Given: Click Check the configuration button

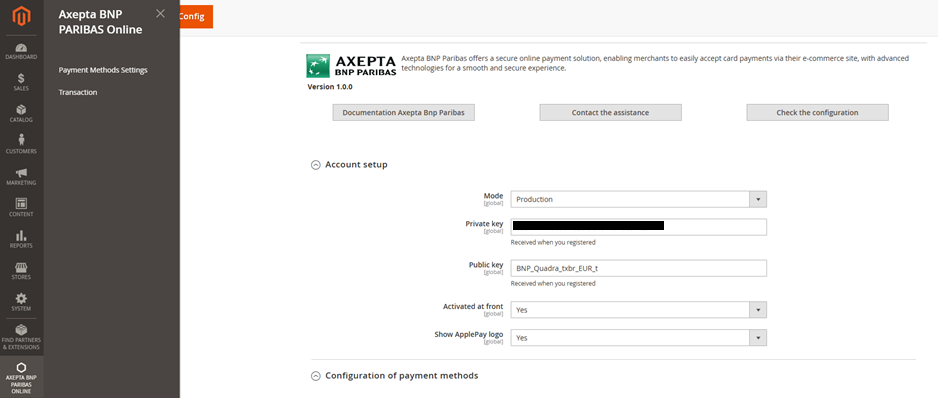Looking at the screenshot, I should (x=817, y=113).
